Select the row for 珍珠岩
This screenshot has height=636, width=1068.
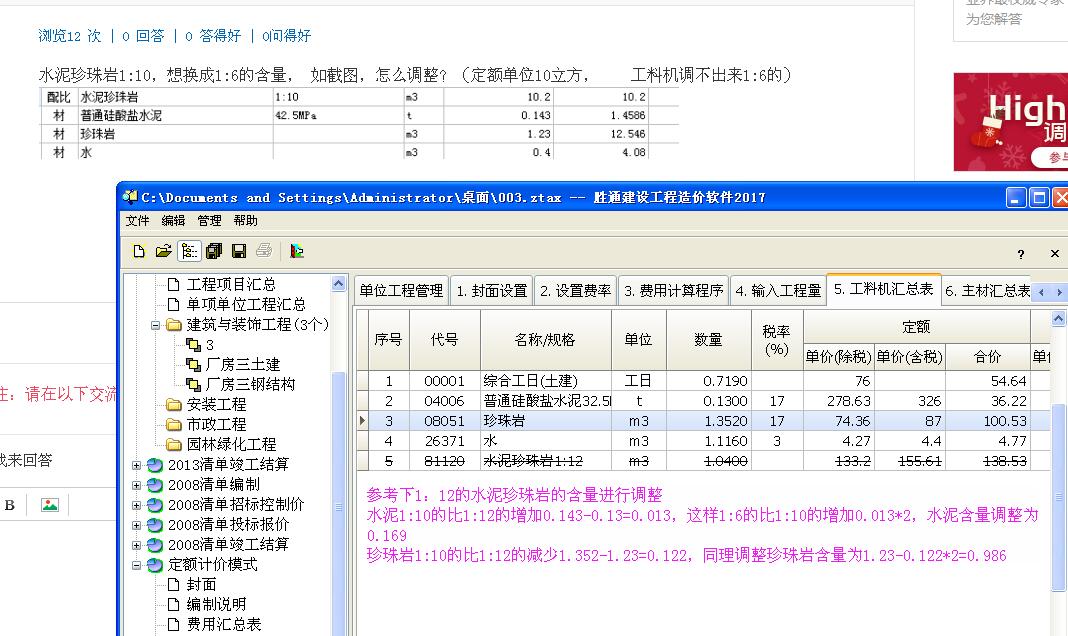coord(703,421)
